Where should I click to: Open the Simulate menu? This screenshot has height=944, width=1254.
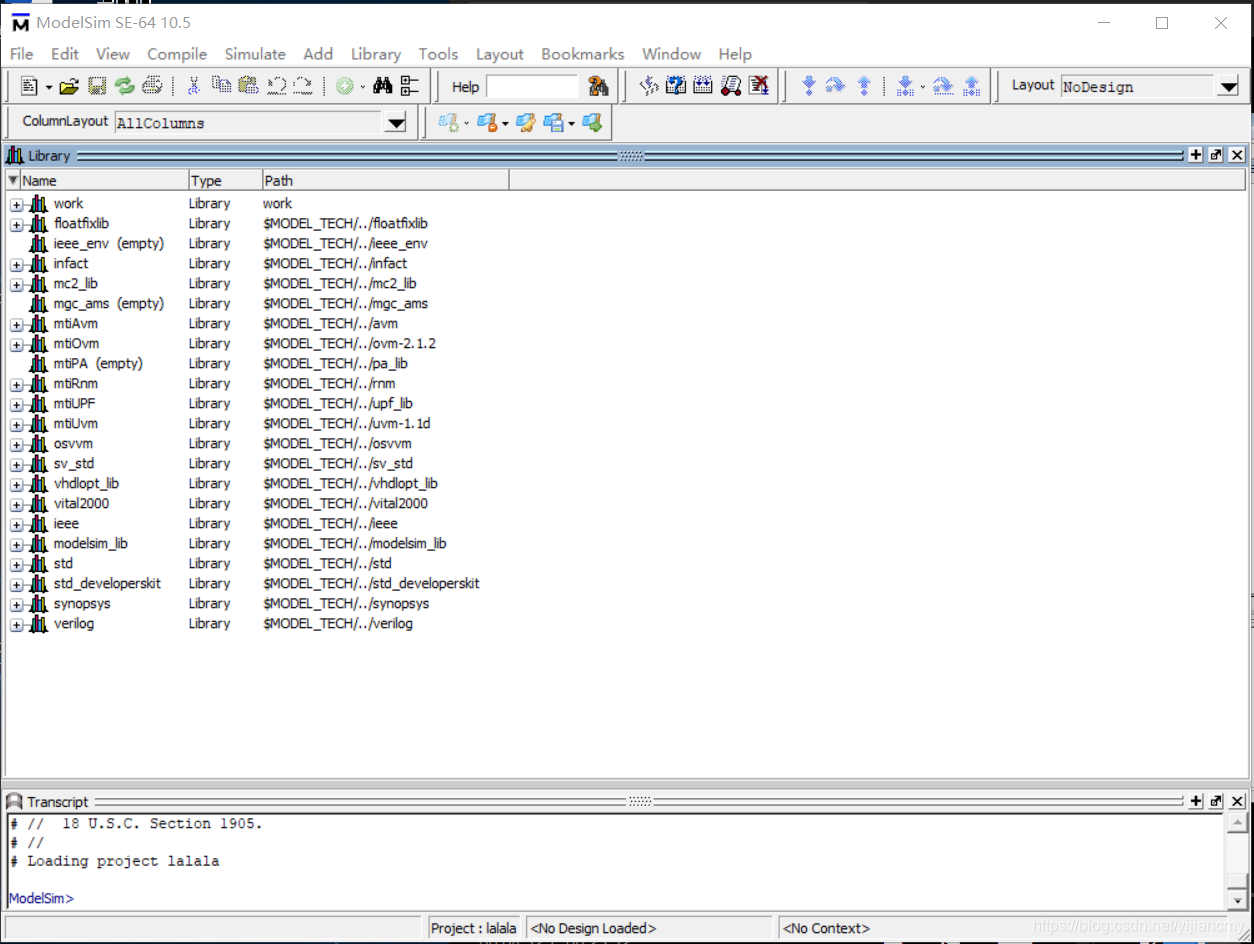click(x=255, y=54)
